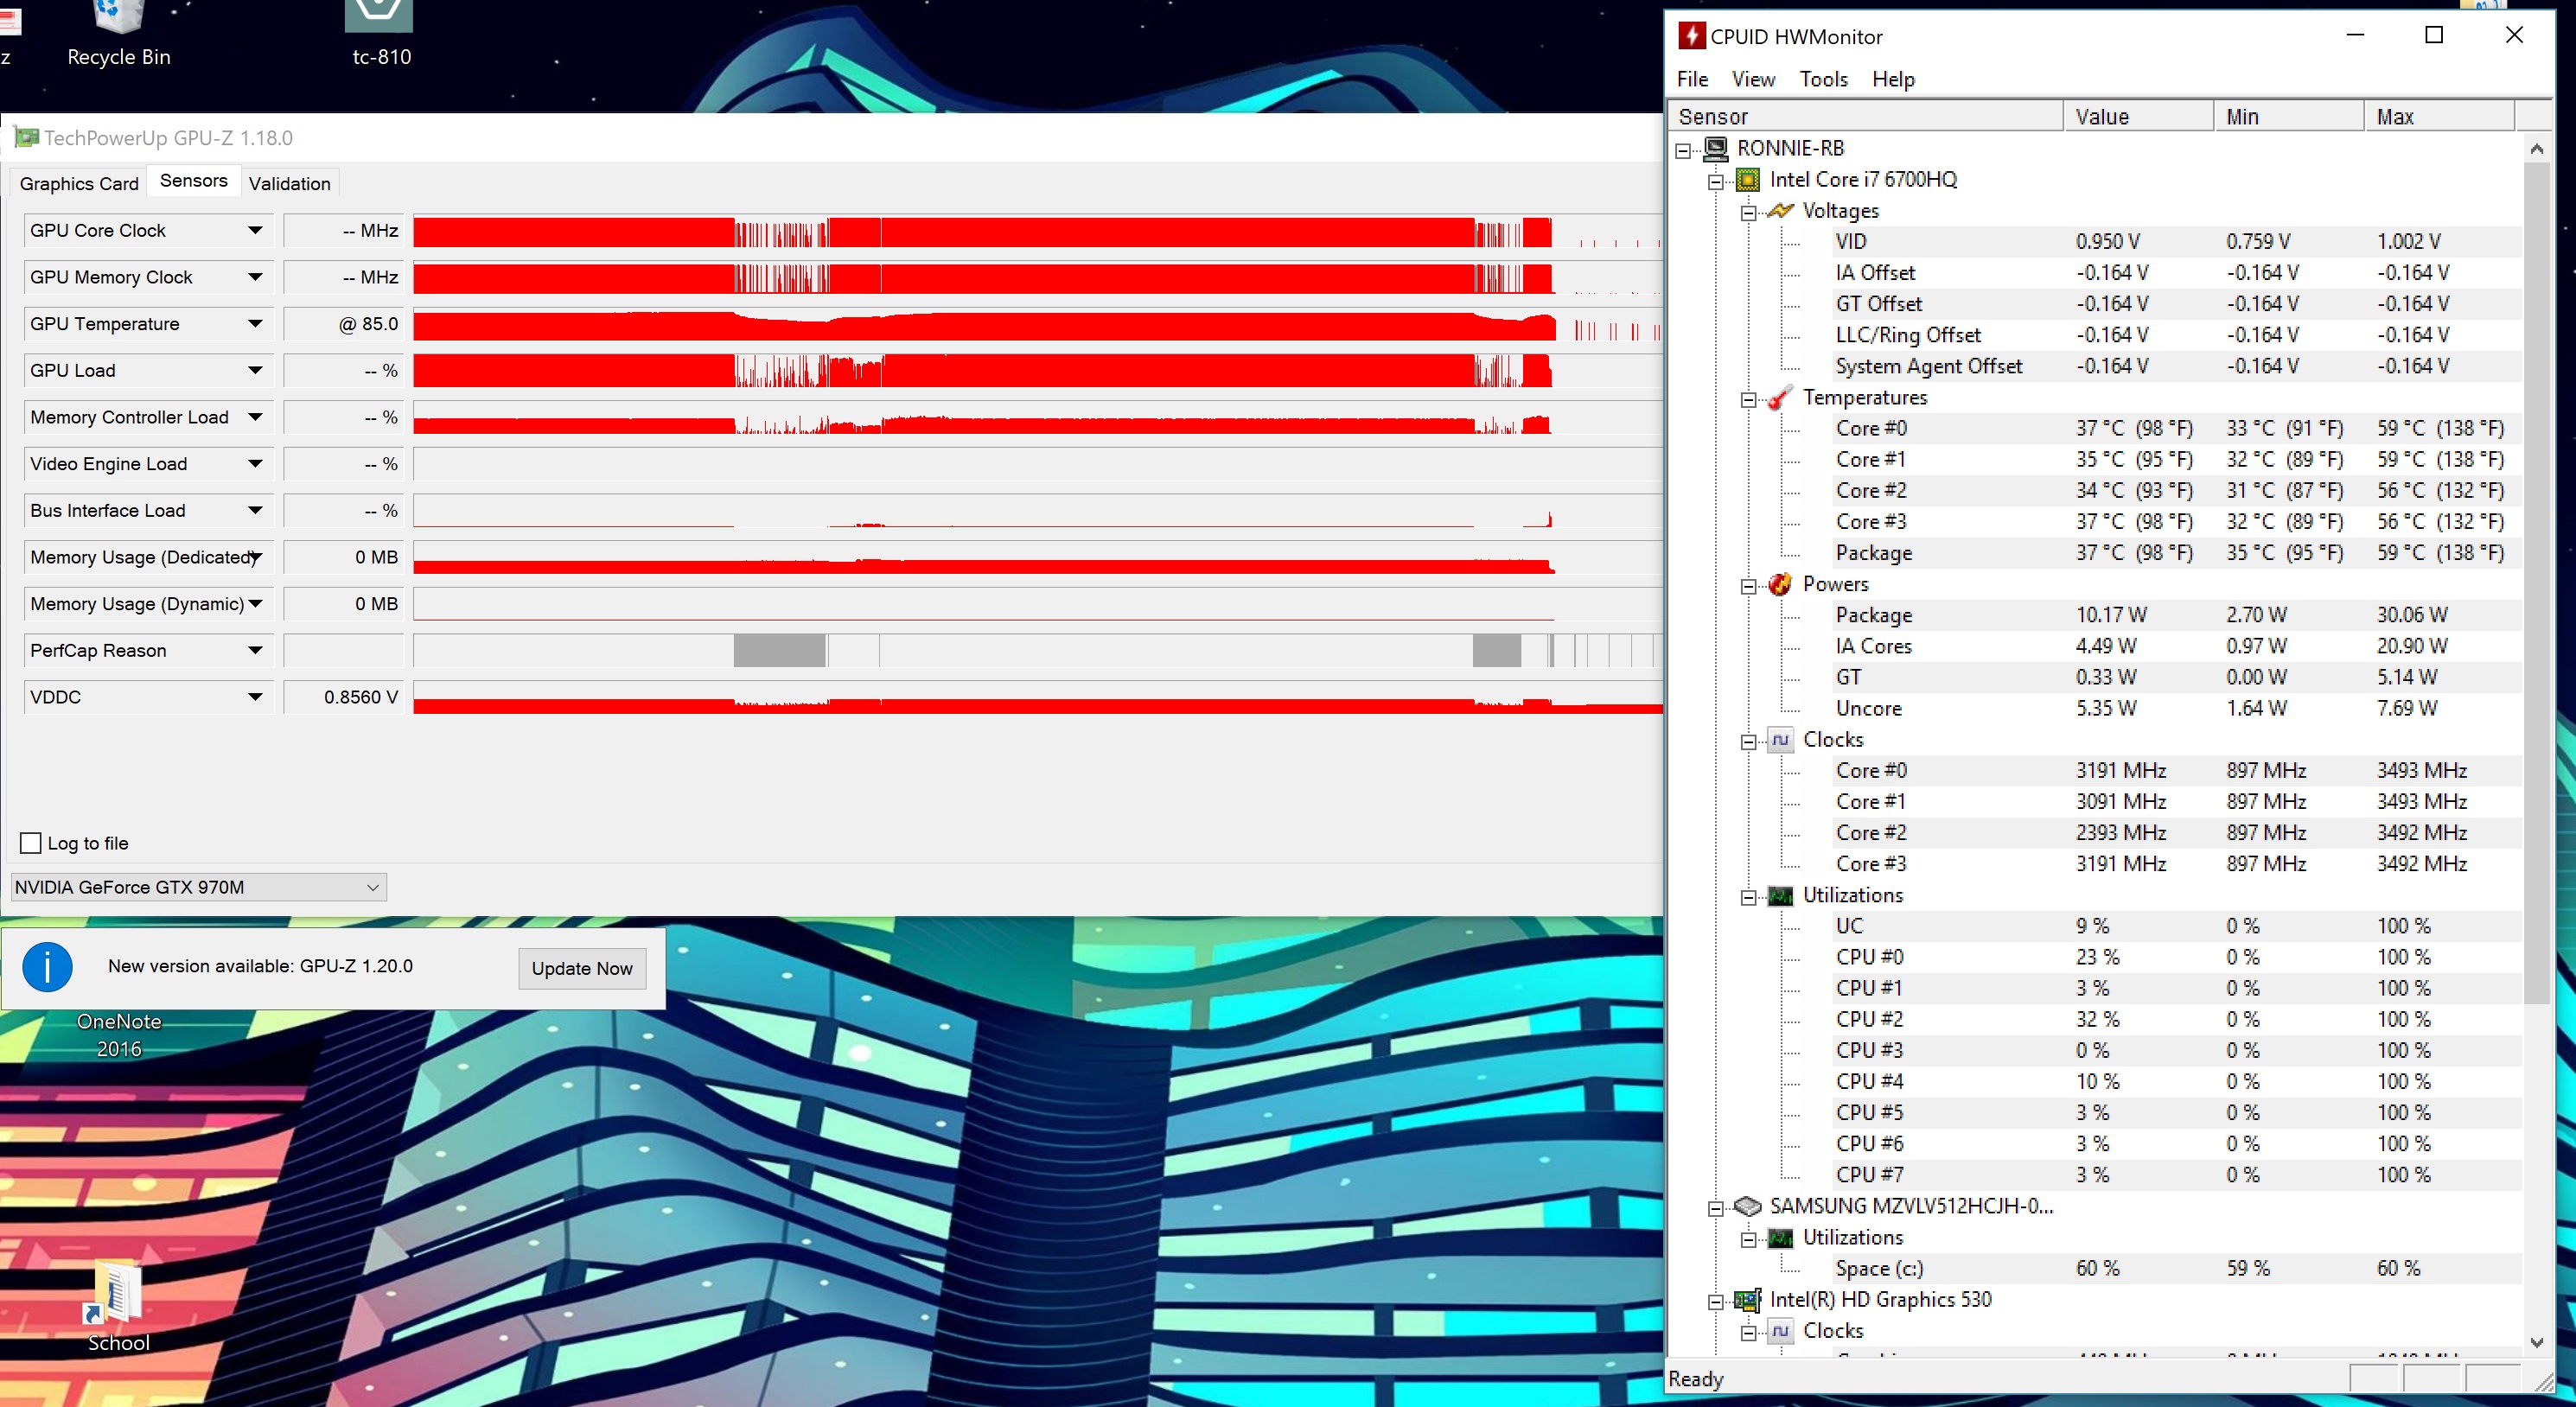Click the CPU Utilizations graph icon
Image resolution: width=2576 pixels, height=1407 pixels.
1780,896
